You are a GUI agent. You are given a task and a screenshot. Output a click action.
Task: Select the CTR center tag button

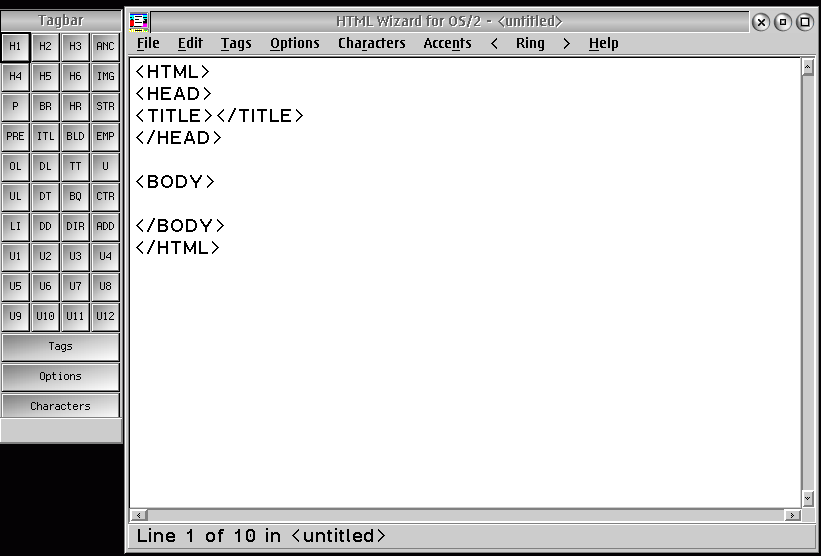[x=105, y=196]
